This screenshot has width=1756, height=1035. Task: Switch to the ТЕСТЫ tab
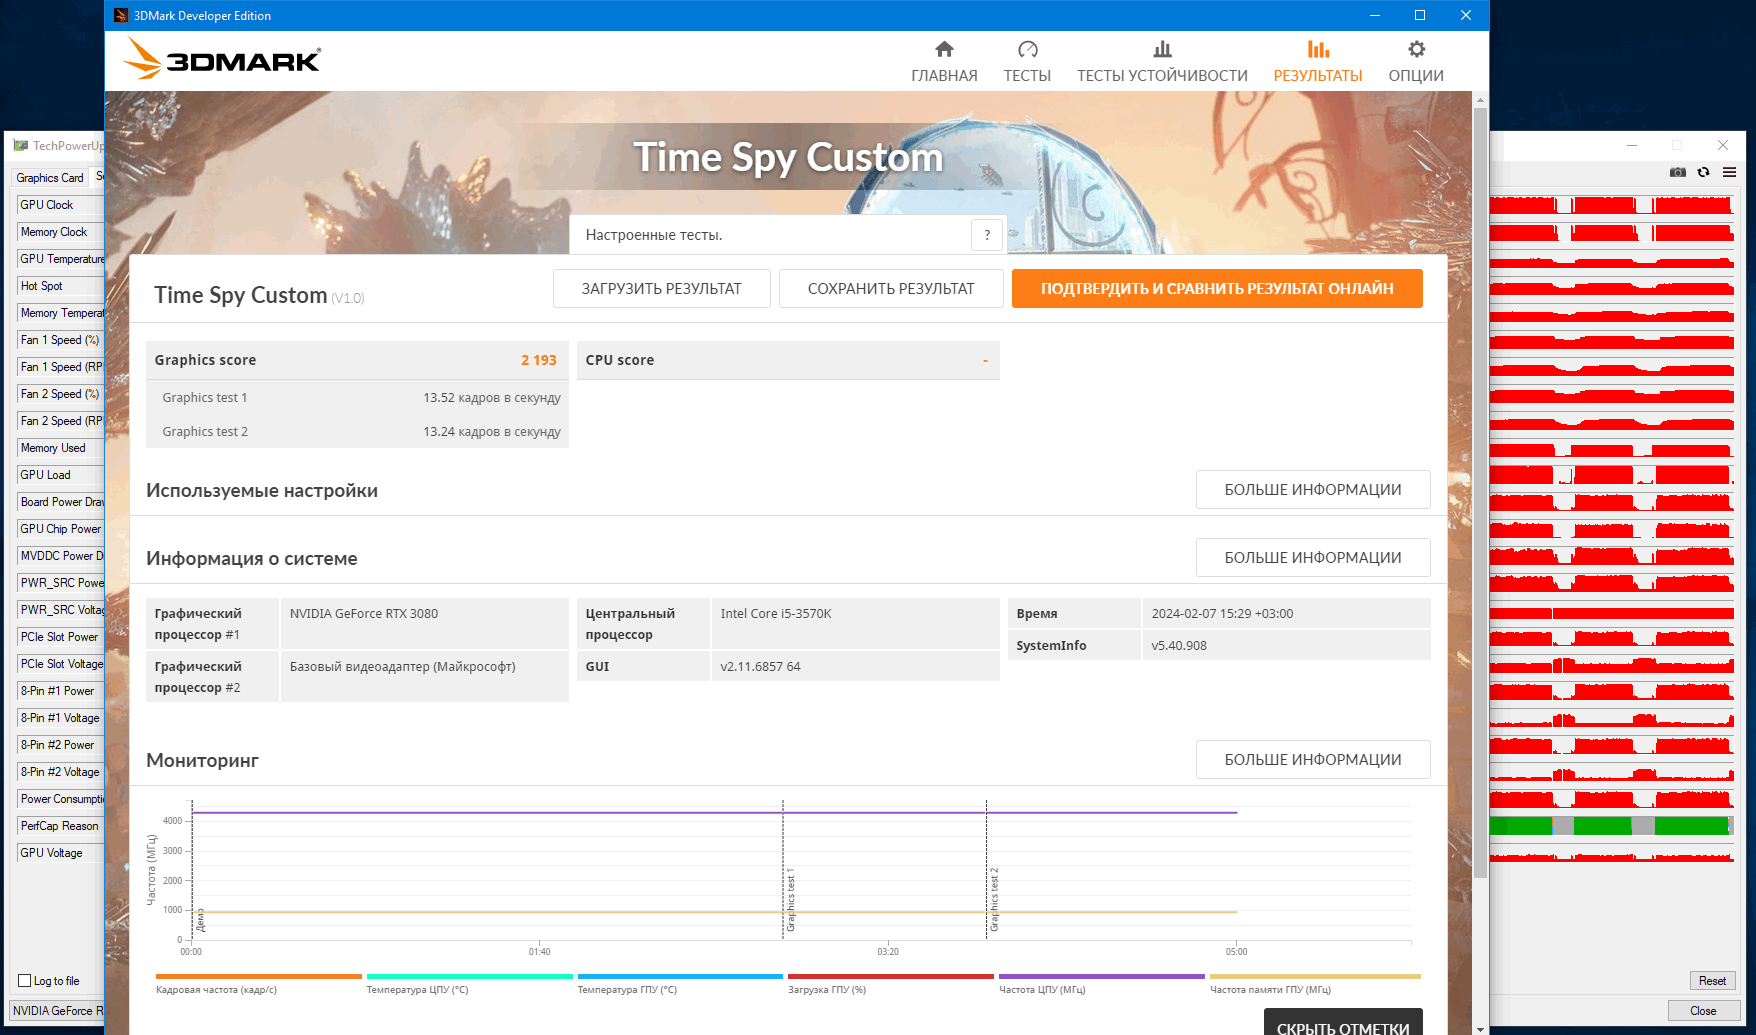(x=1027, y=62)
